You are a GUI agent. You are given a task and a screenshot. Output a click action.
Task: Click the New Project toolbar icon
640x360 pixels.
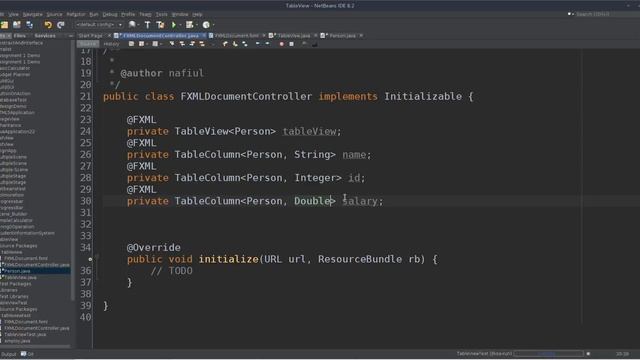pos(4,25)
